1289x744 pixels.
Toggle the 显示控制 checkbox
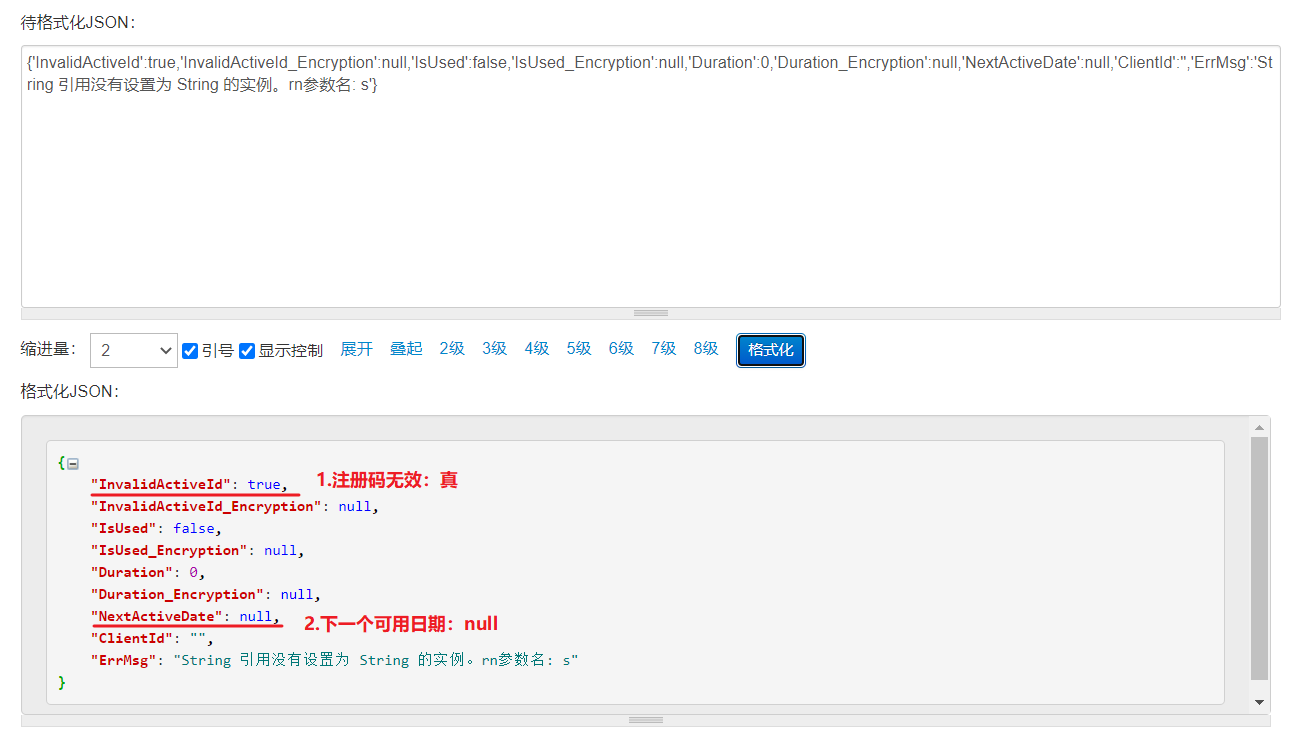tap(247, 351)
